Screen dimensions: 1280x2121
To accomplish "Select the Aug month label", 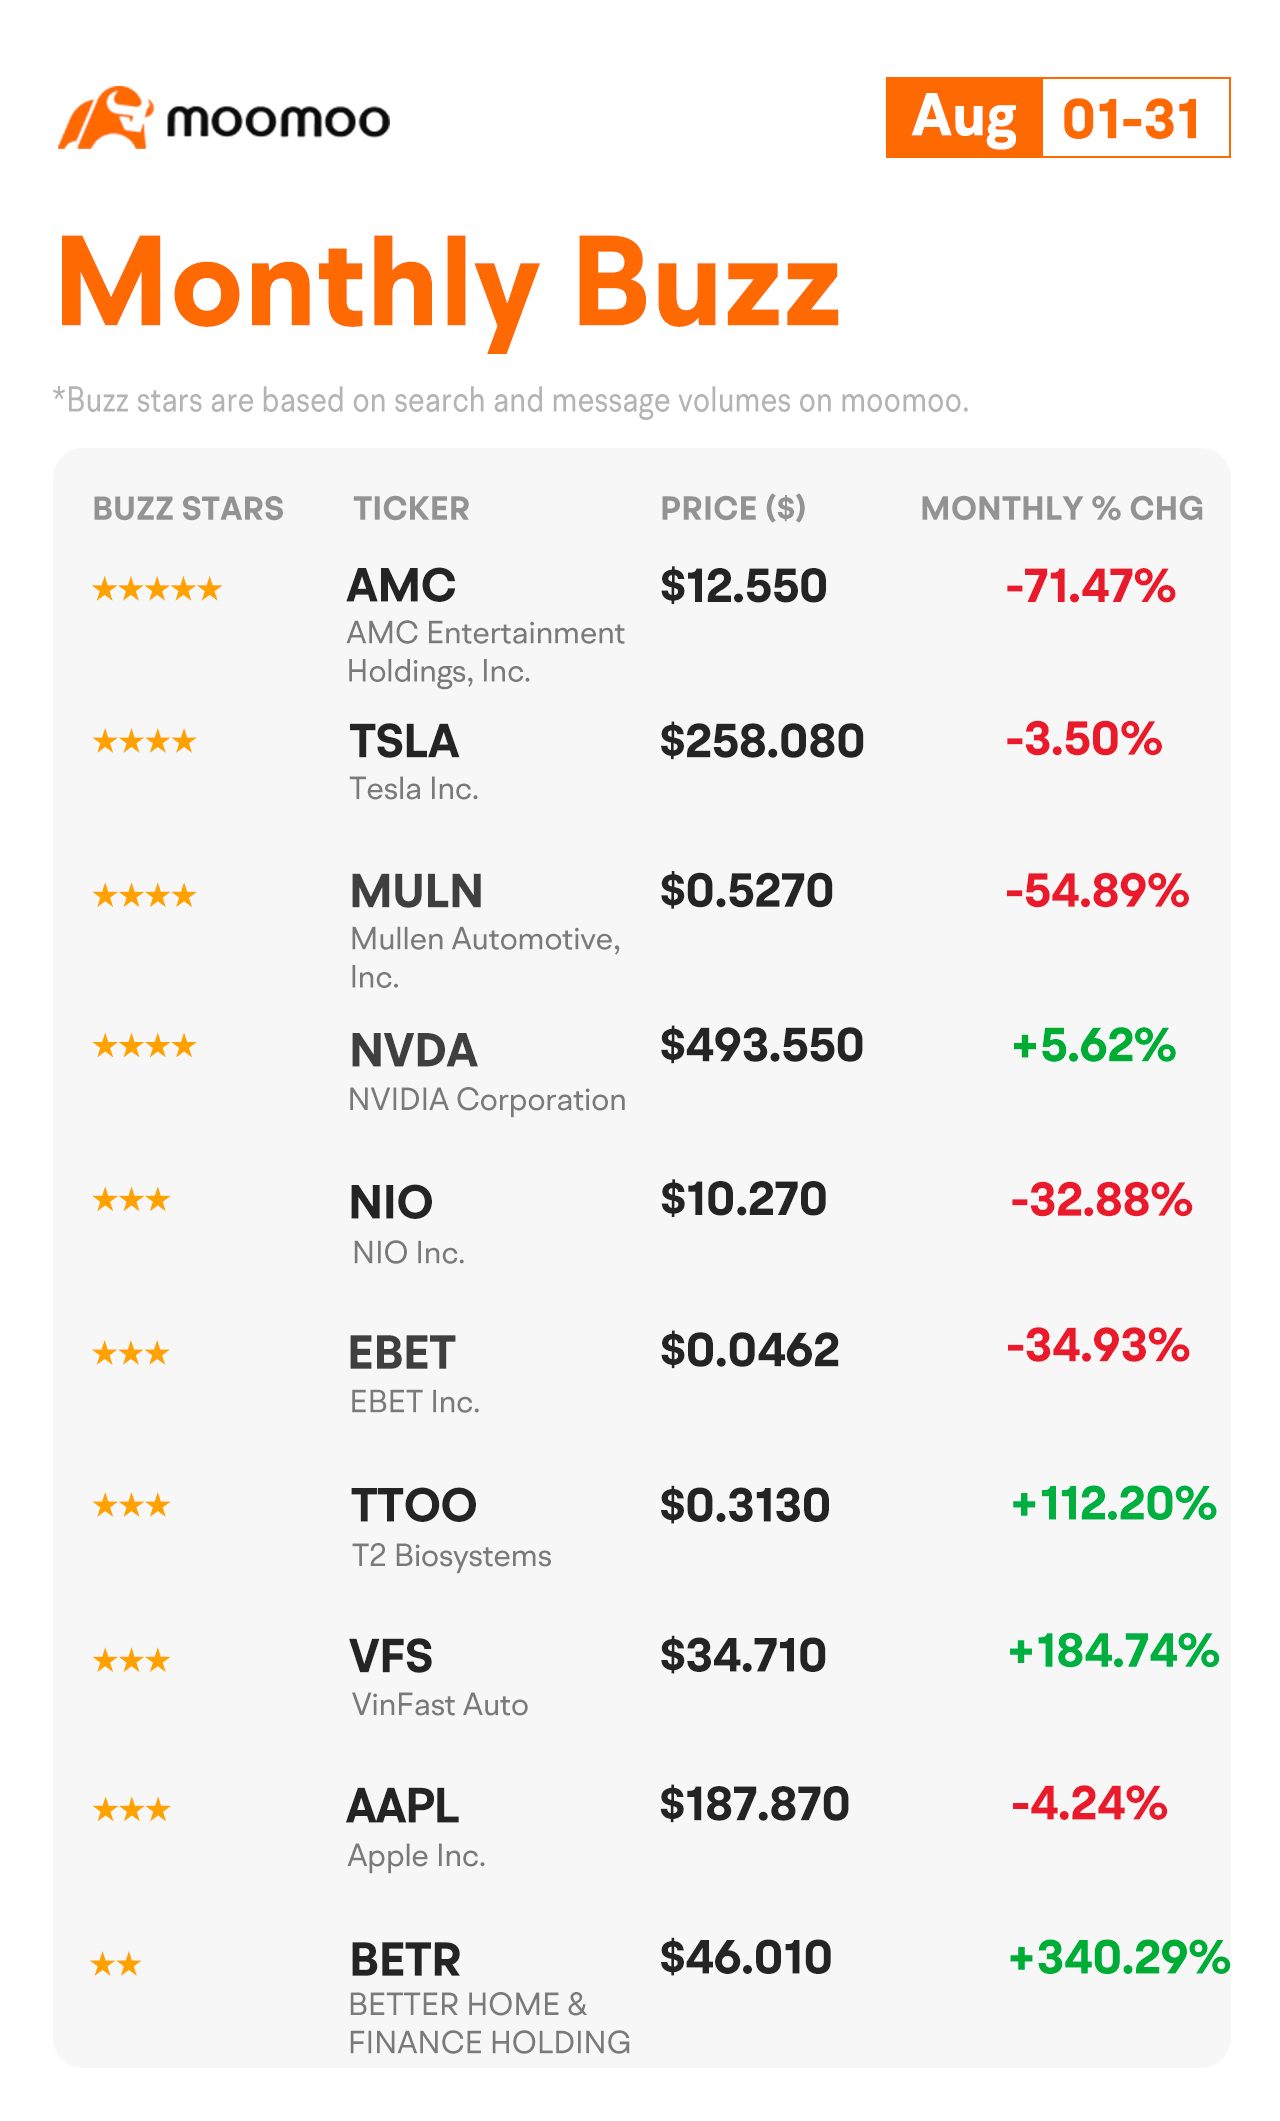I will 964,118.
